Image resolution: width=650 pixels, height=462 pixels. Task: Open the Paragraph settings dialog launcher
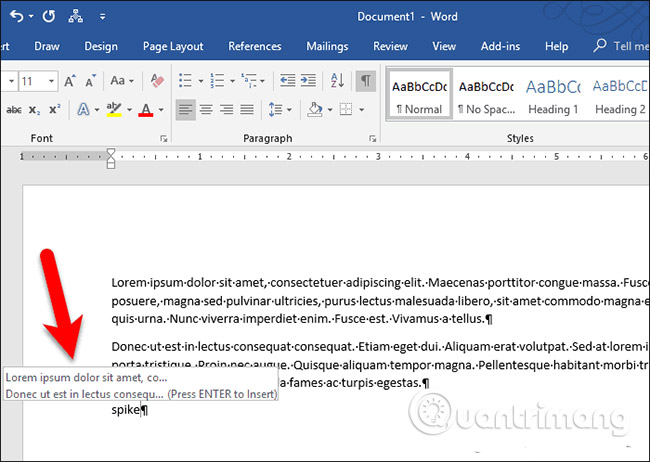372,139
